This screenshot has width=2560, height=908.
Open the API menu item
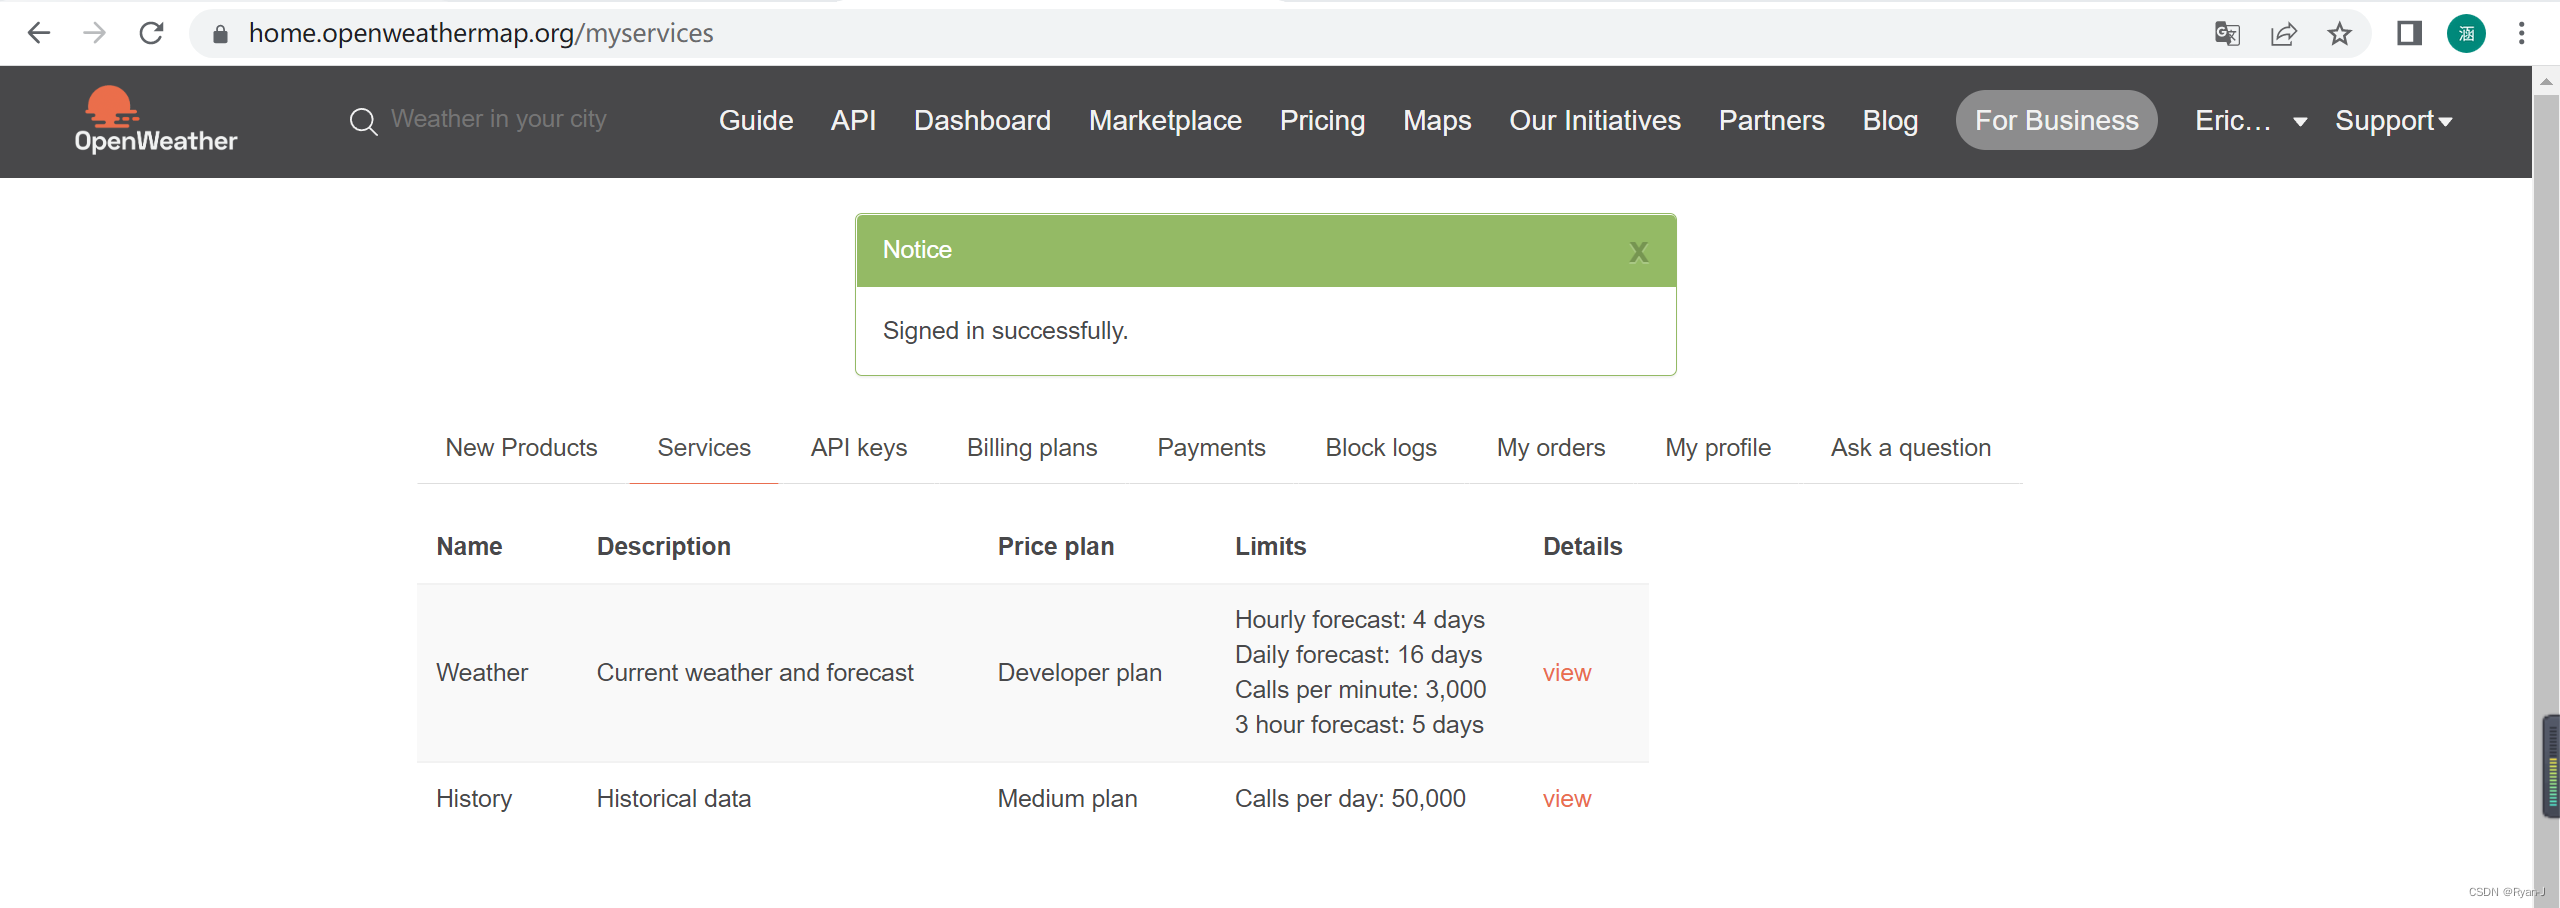click(853, 120)
